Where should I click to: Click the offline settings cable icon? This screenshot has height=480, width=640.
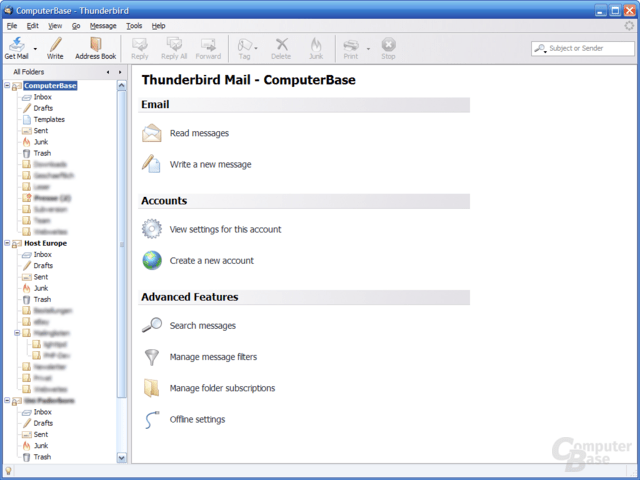[152, 420]
